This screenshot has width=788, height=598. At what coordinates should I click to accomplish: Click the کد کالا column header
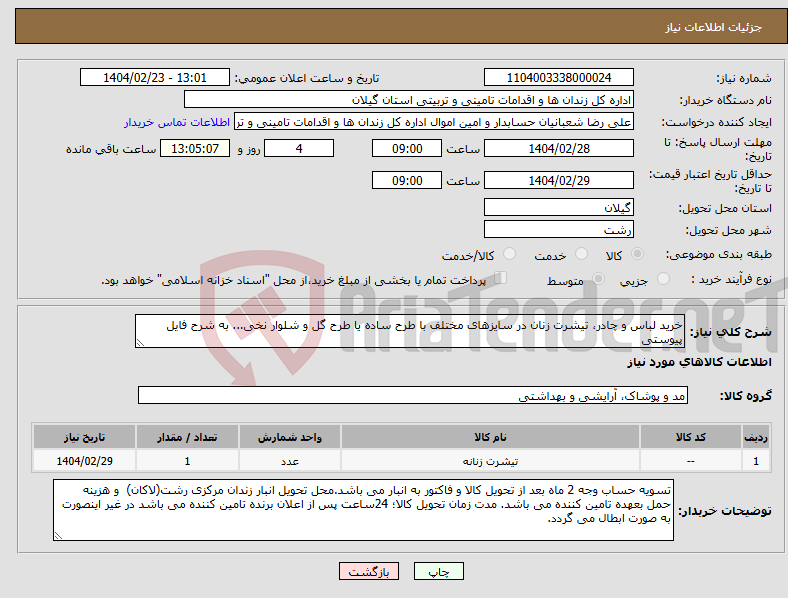691,437
